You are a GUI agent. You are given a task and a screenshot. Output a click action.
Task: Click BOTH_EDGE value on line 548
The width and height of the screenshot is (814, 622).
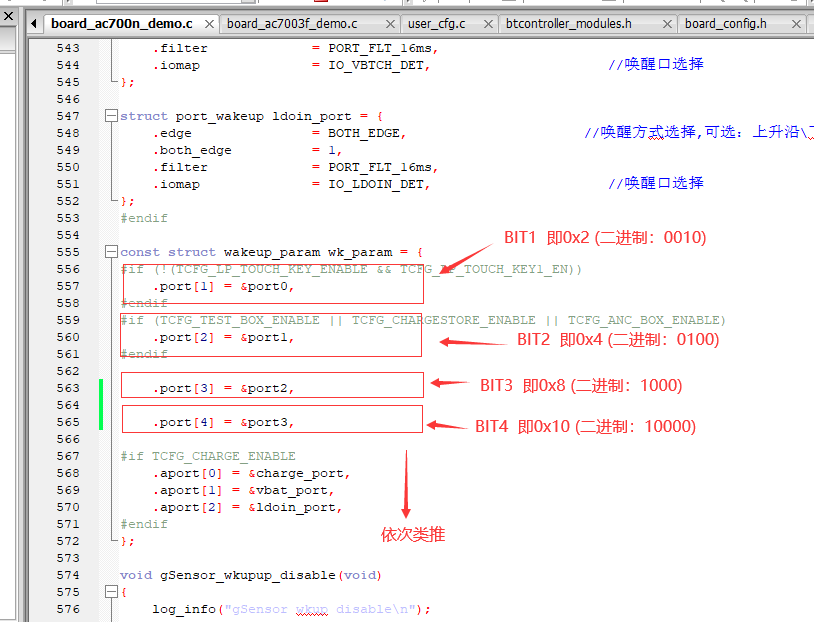(363, 133)
